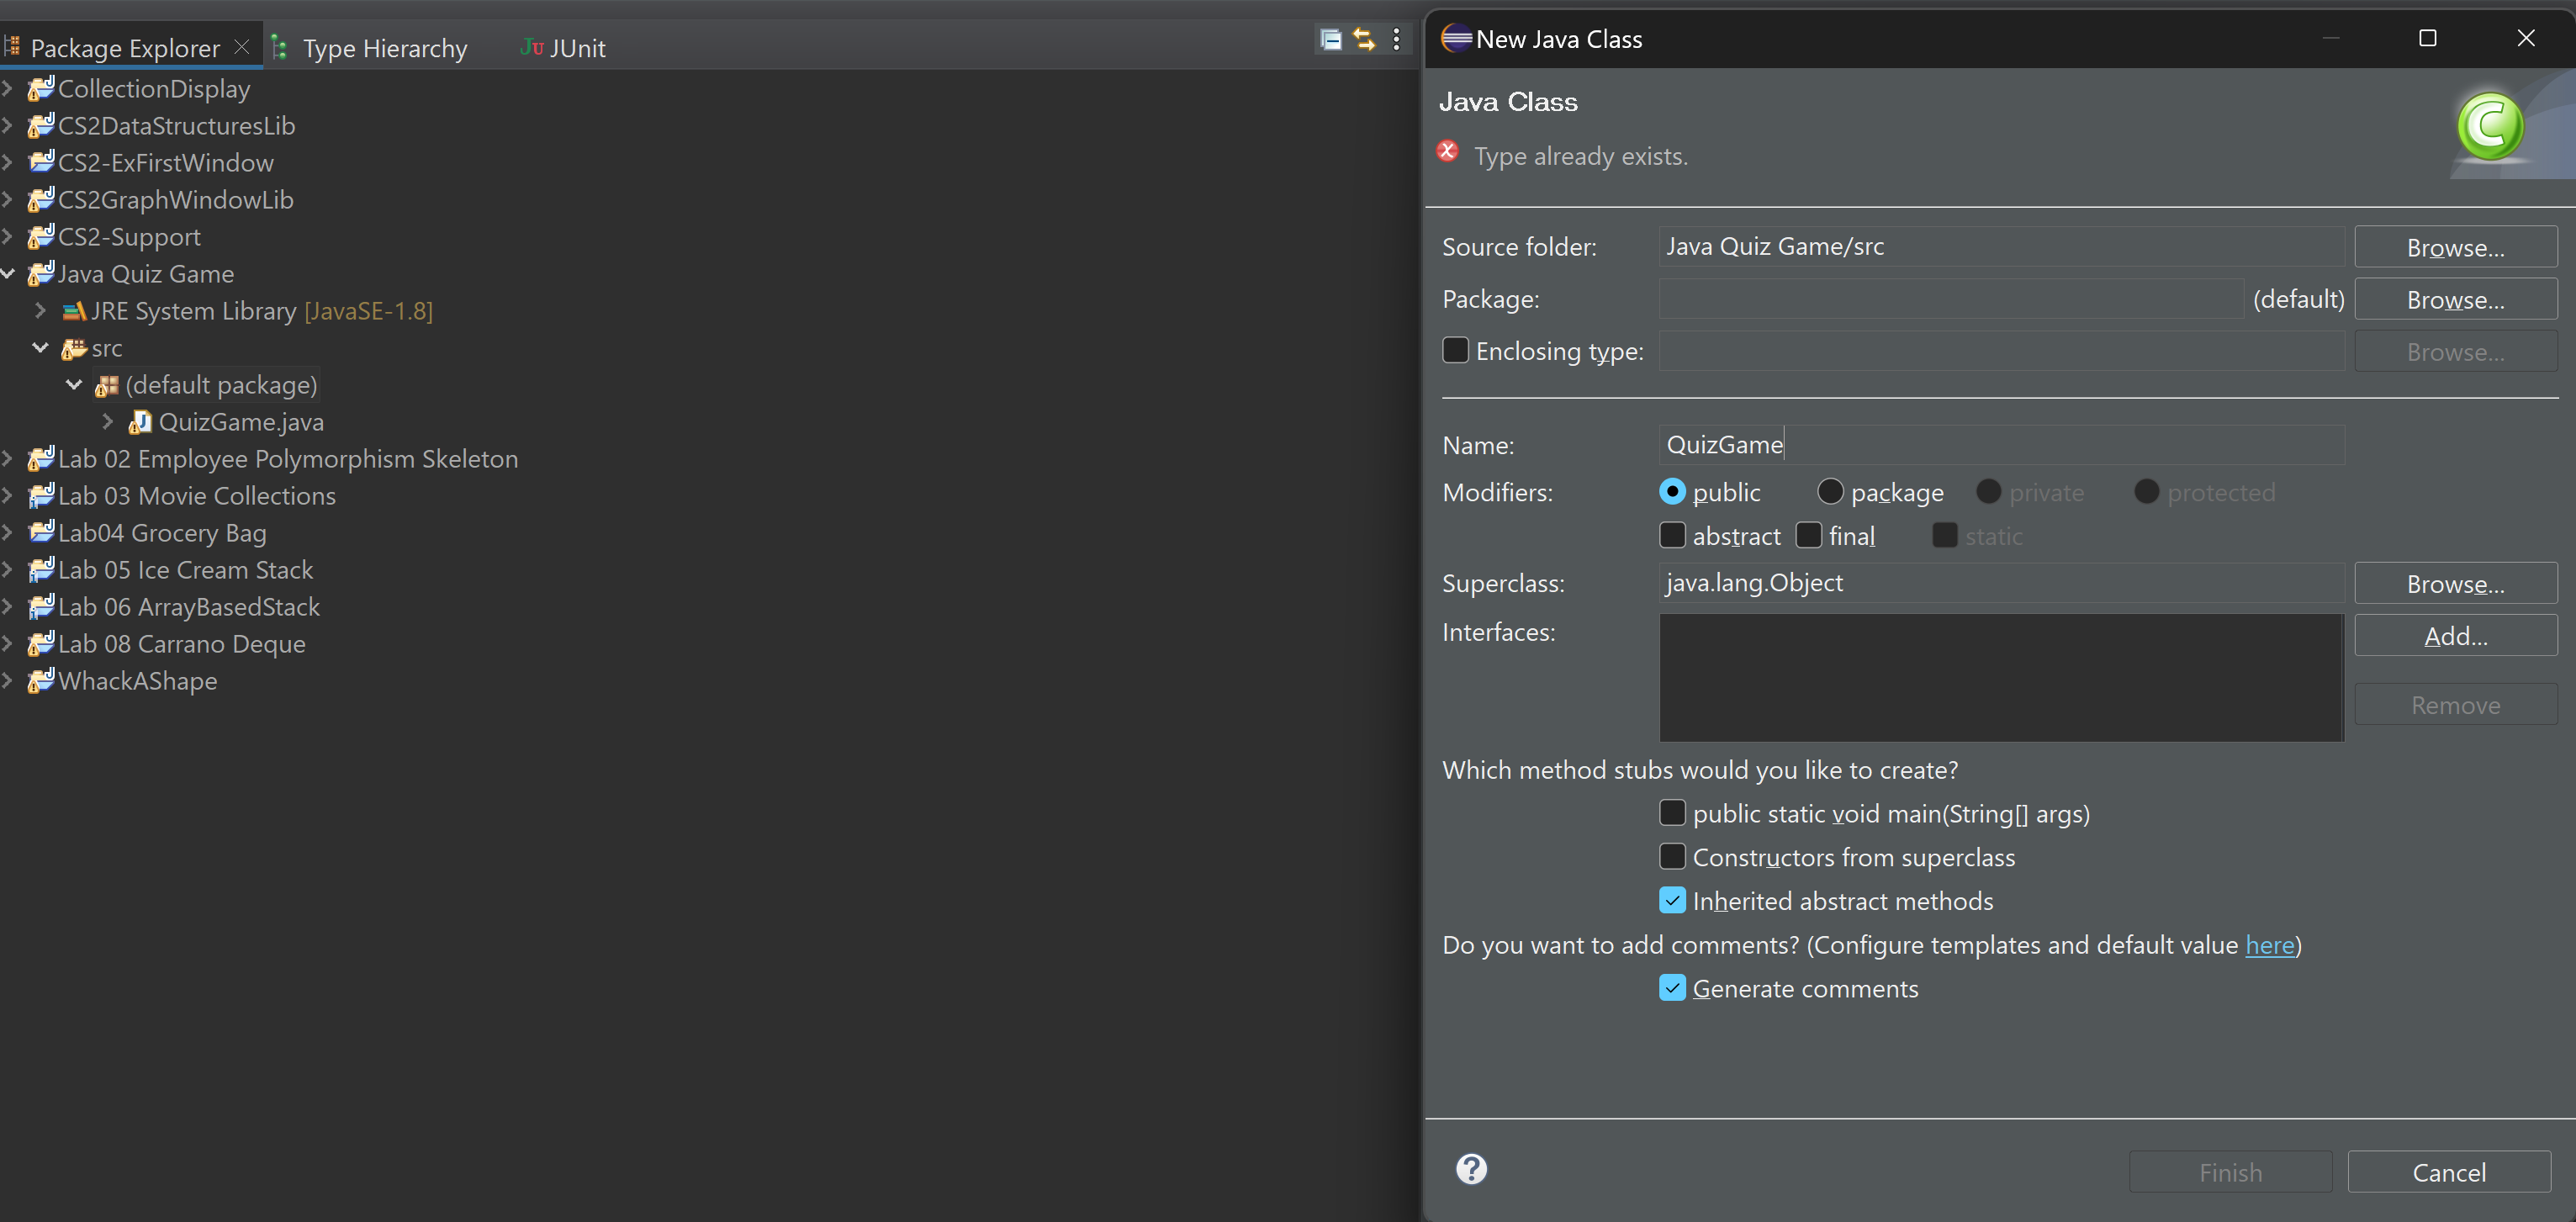Screen dimensions: 2576x1222
Task: Click the CS2-Support project icon
Action: click(x=41, y=236)
